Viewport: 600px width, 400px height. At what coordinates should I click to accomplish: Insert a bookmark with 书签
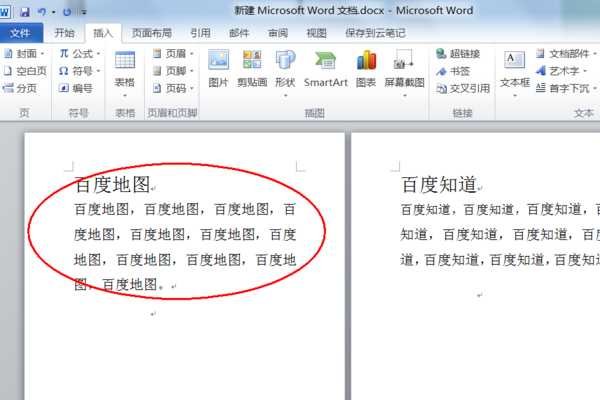point(453,71)
